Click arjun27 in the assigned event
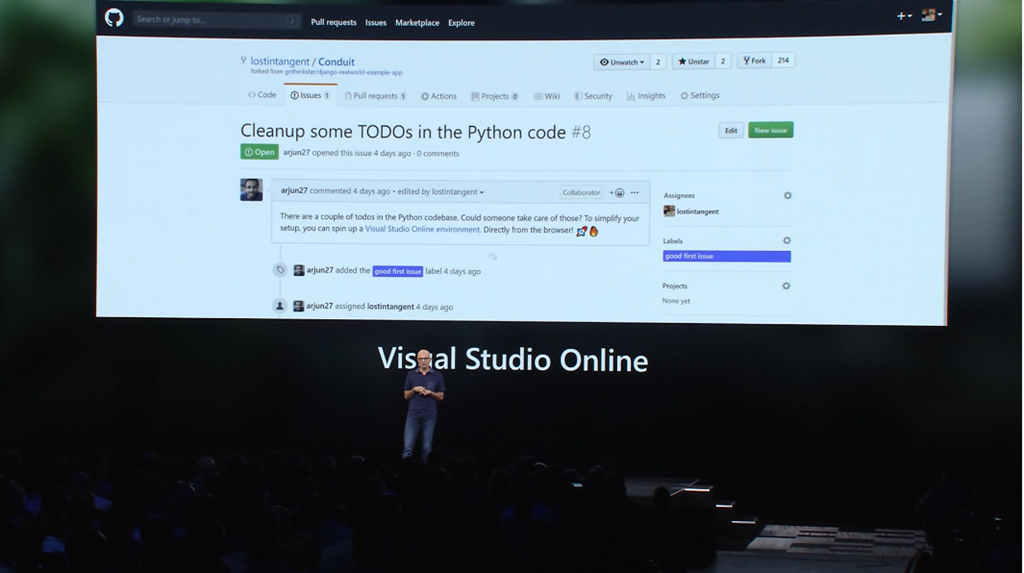This screenshot has height=573, width=1024. point(319,306)
